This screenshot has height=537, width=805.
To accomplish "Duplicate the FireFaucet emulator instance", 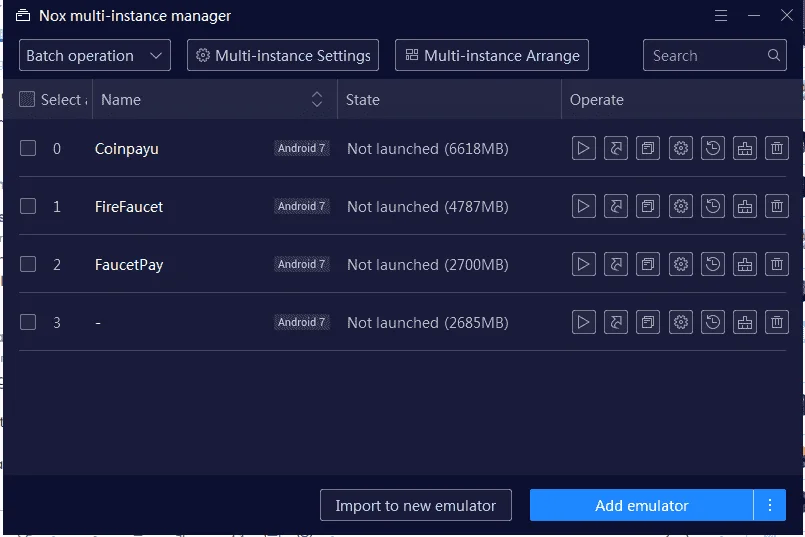I will click(x=648, y=206).
